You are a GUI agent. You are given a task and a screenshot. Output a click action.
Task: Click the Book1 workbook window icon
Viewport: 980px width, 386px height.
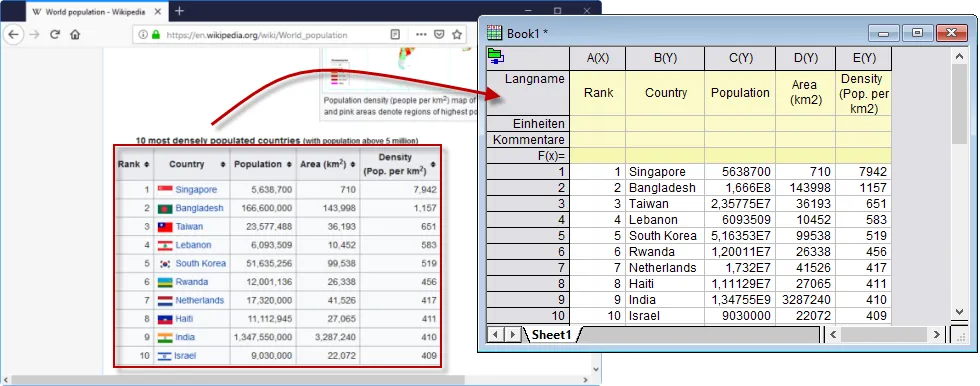494,33
